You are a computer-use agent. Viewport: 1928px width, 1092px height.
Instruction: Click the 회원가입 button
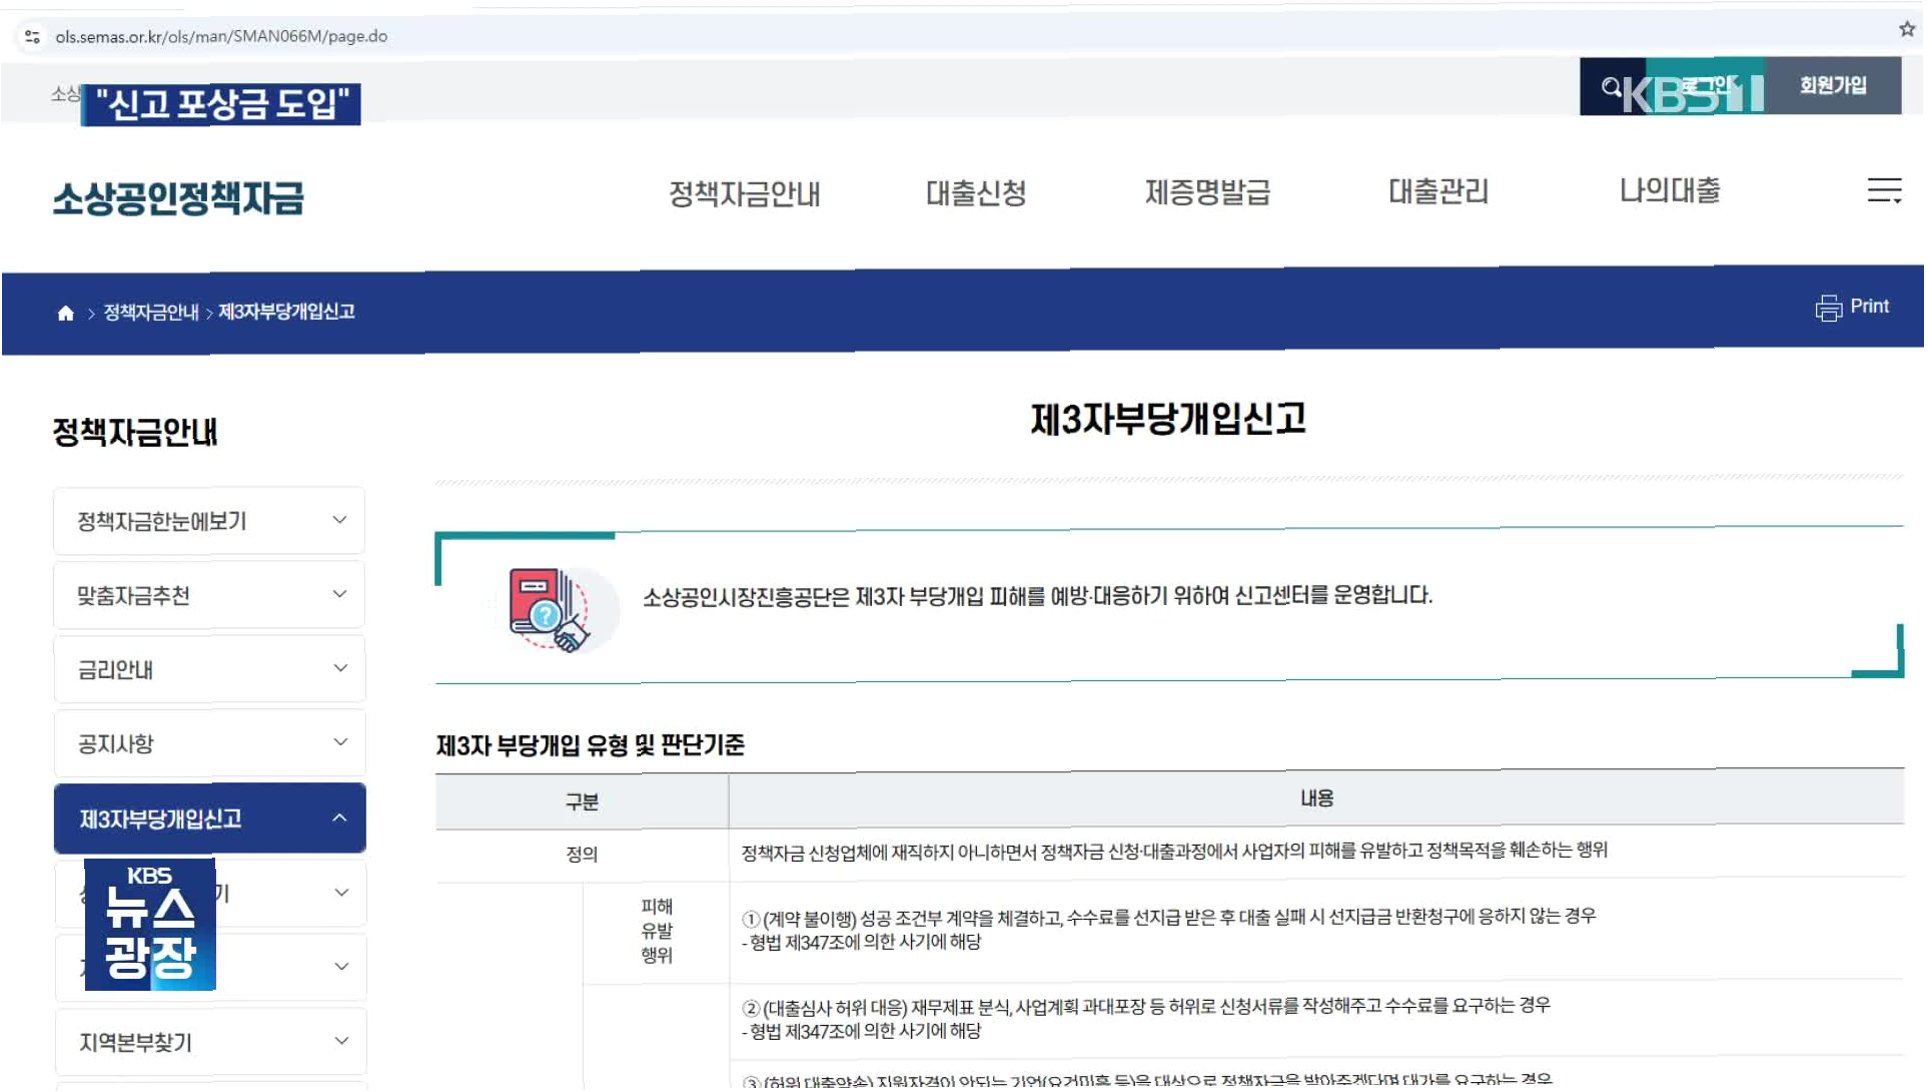click(1832, 86)
